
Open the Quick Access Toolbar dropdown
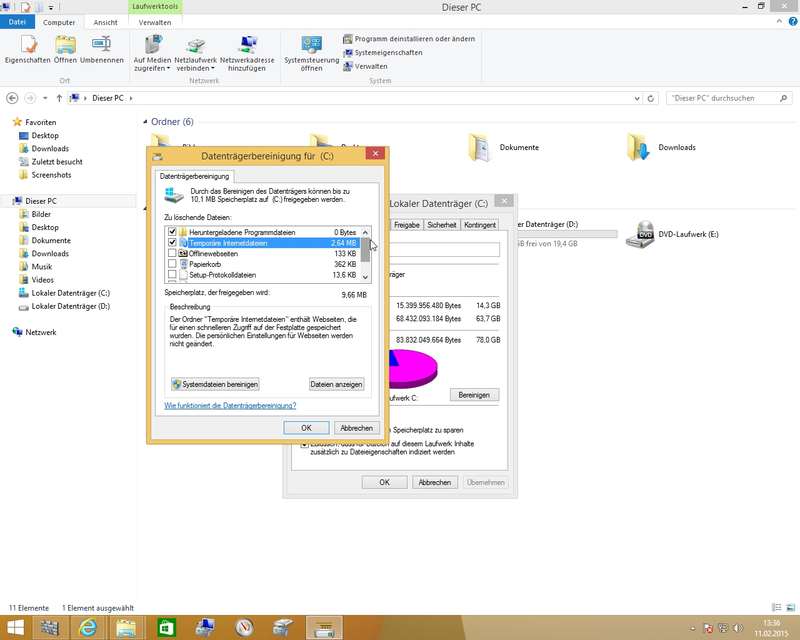[51, 7]
